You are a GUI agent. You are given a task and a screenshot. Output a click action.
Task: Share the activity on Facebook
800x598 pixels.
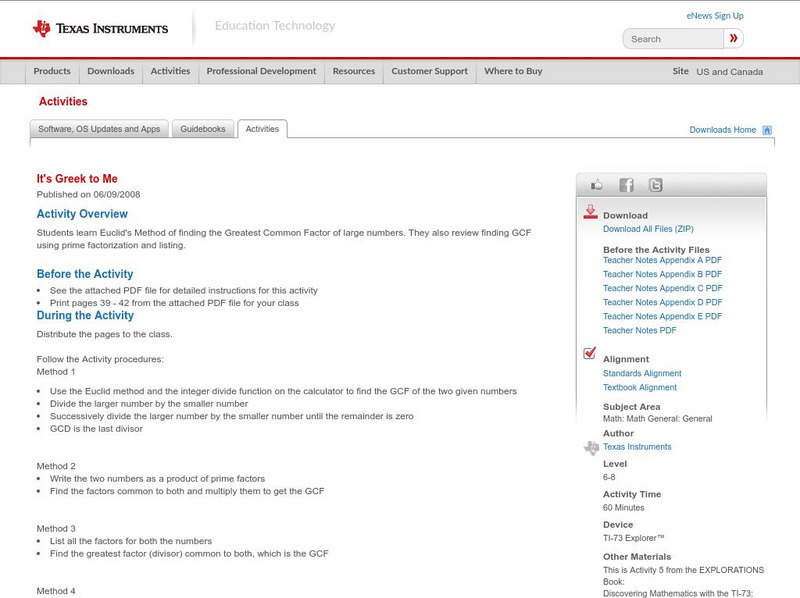[x=626, y=185]
